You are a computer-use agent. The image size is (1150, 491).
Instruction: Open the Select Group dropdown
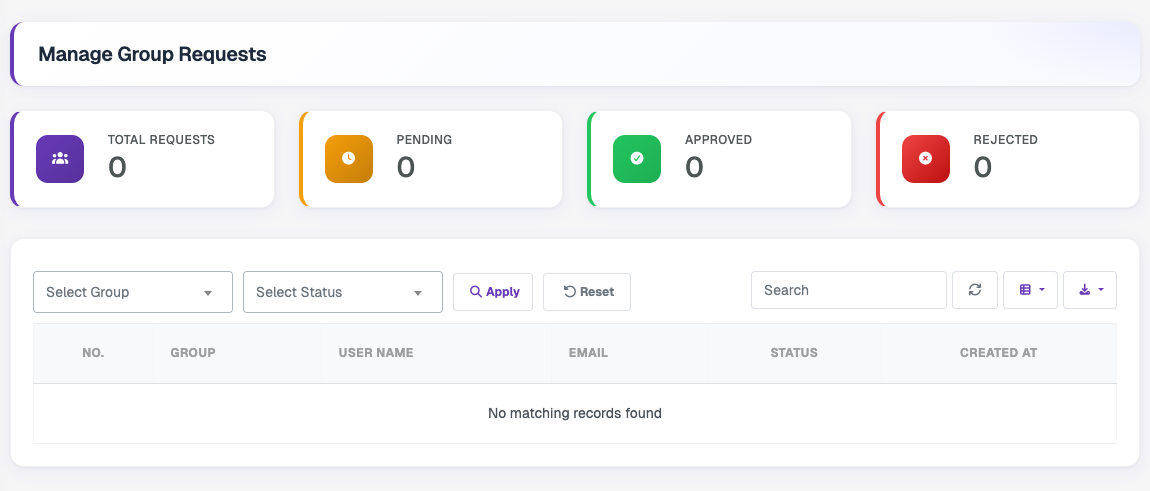coord(133,292)
